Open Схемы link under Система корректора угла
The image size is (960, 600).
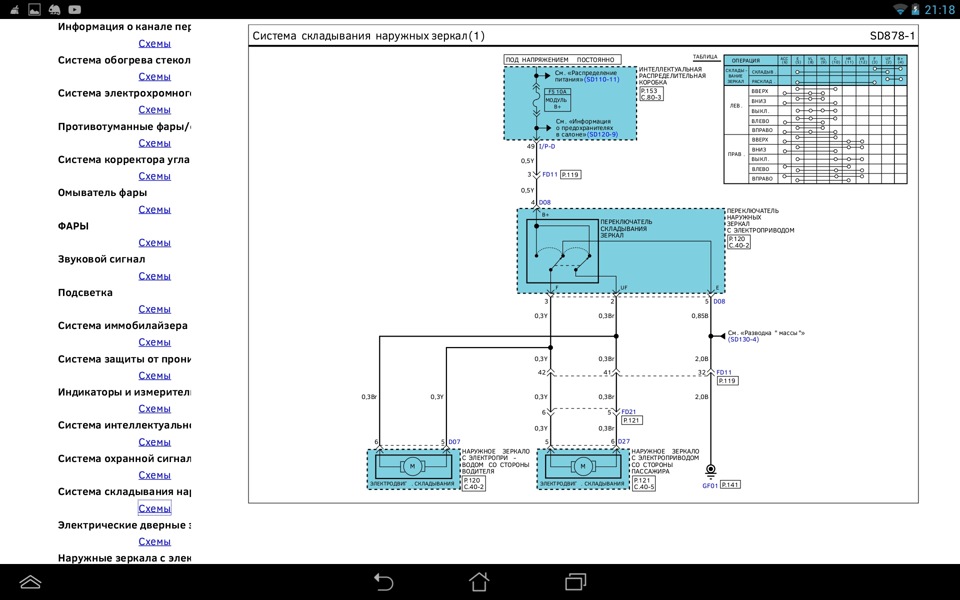click(154, 176)
